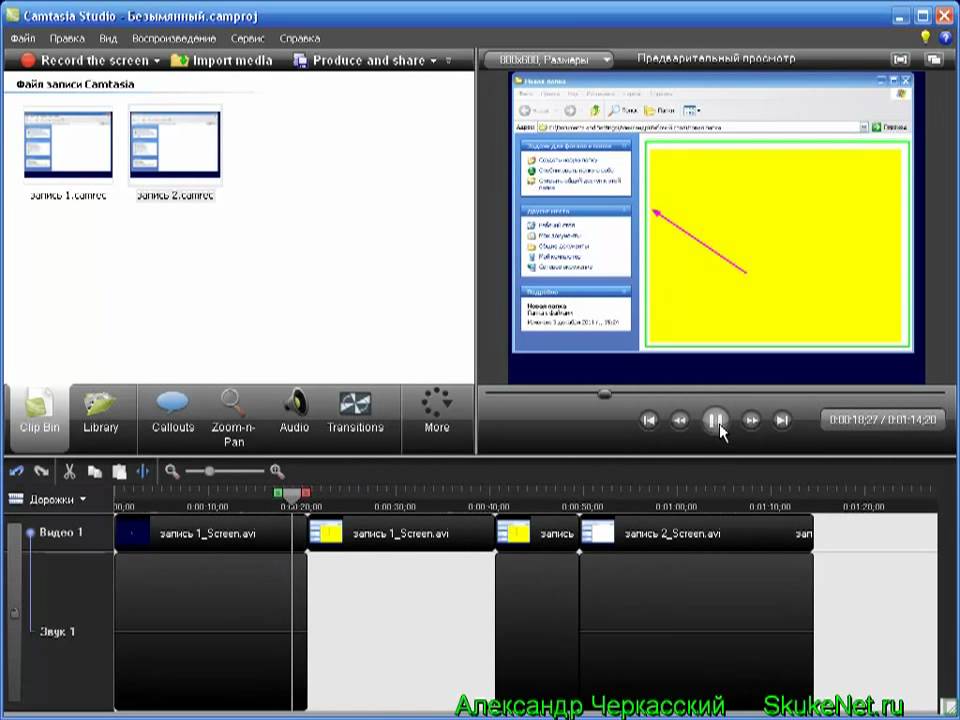Click the preview playback seek slider handle
Screen dimensions: 960x720
pyautogui.click(x=604, y=394)
